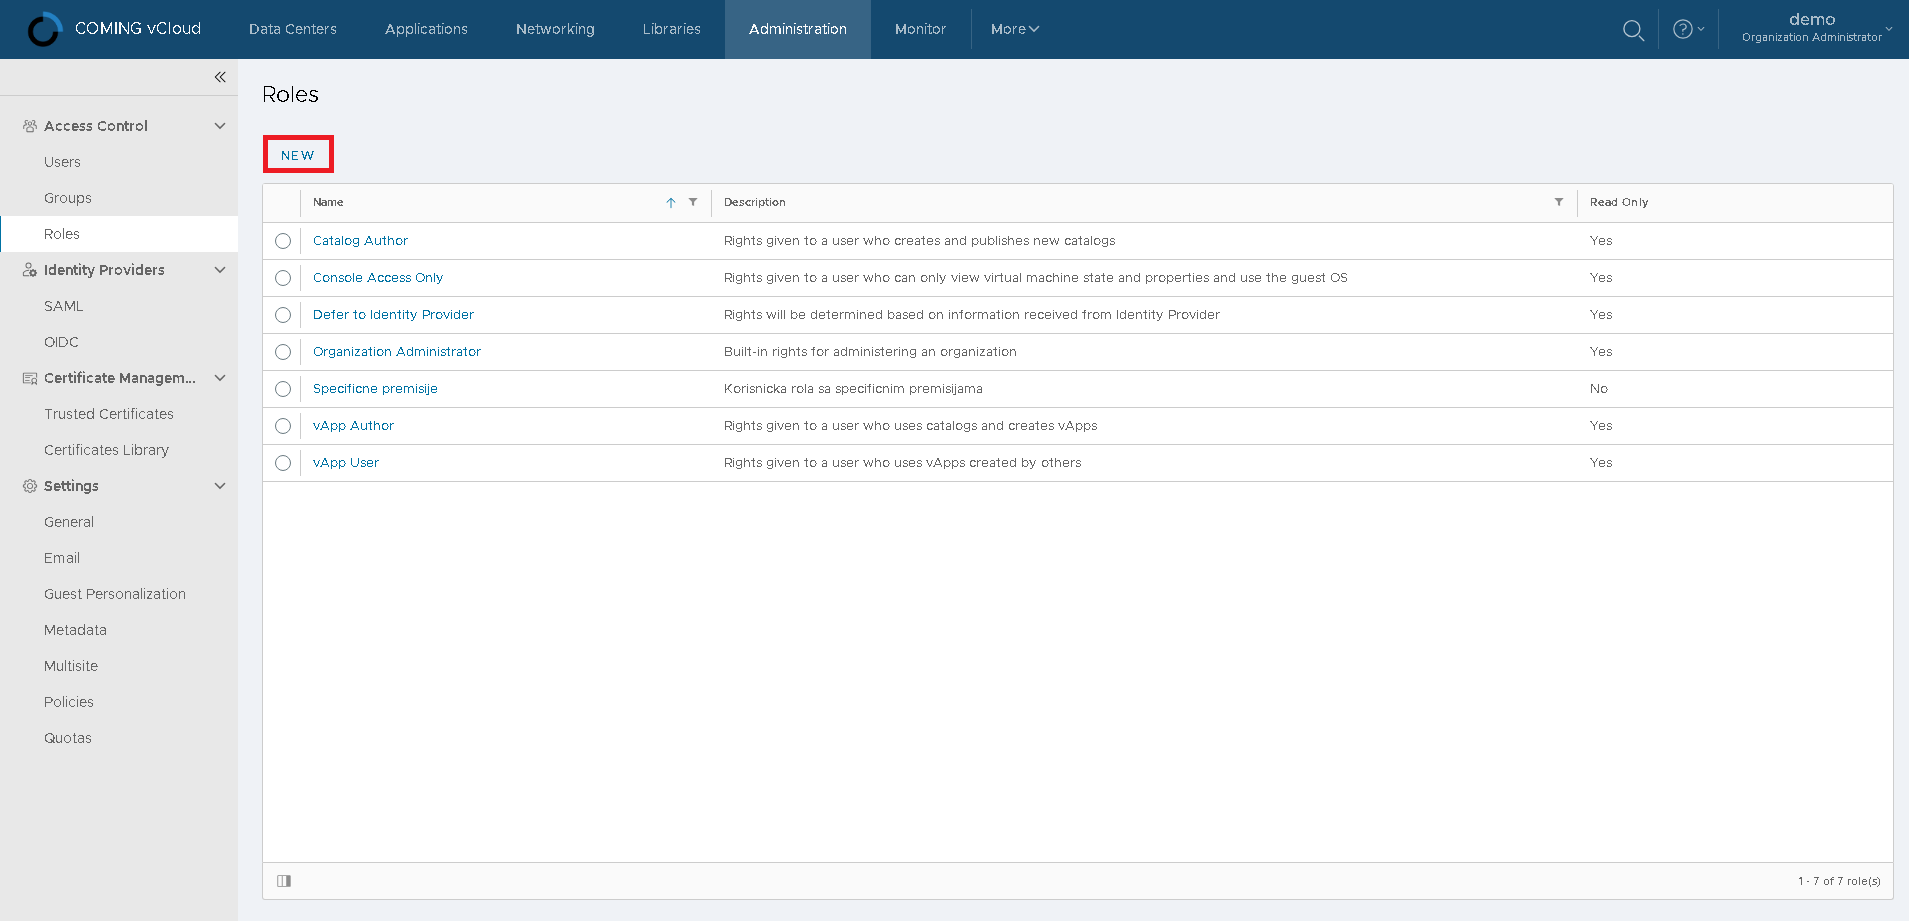
Task: Click the Name column sort arrow
Action: point(671,202)
